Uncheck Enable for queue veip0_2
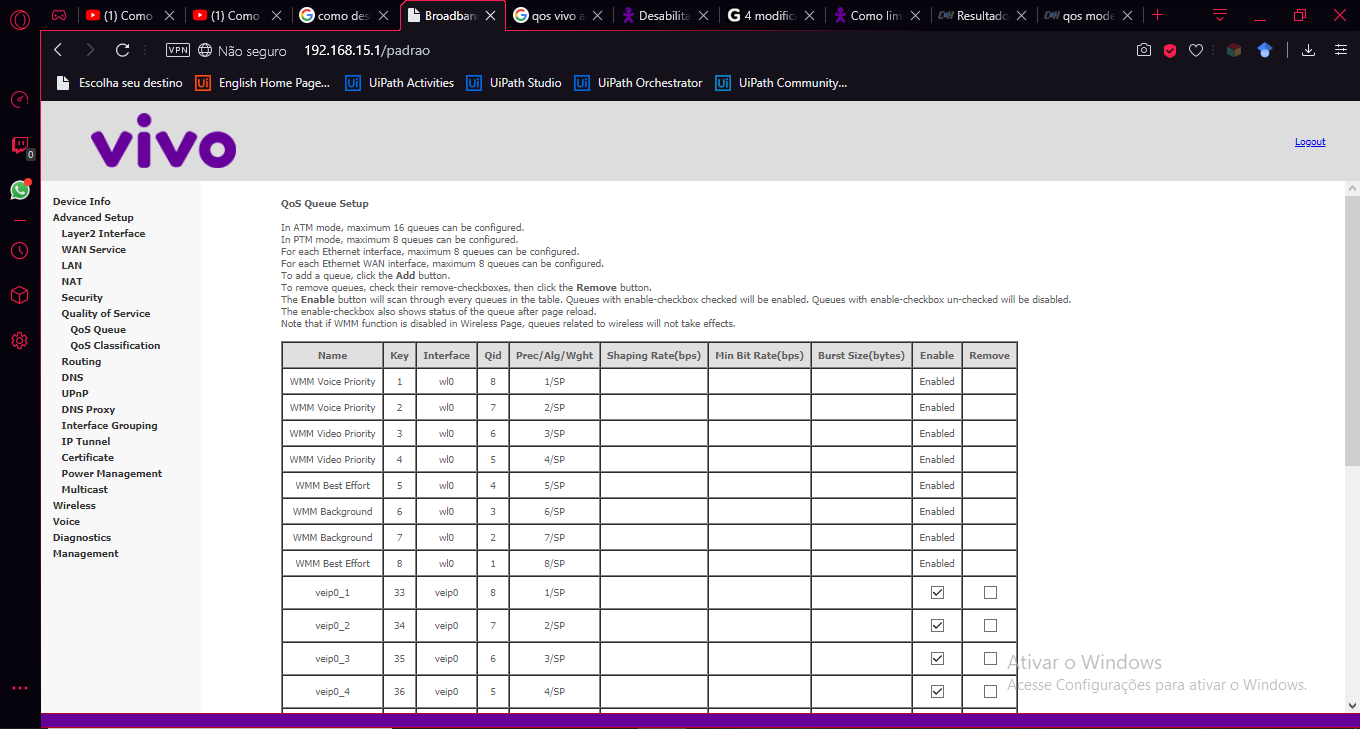This screenshot has width=1360, height=729. tap(937, 626)
